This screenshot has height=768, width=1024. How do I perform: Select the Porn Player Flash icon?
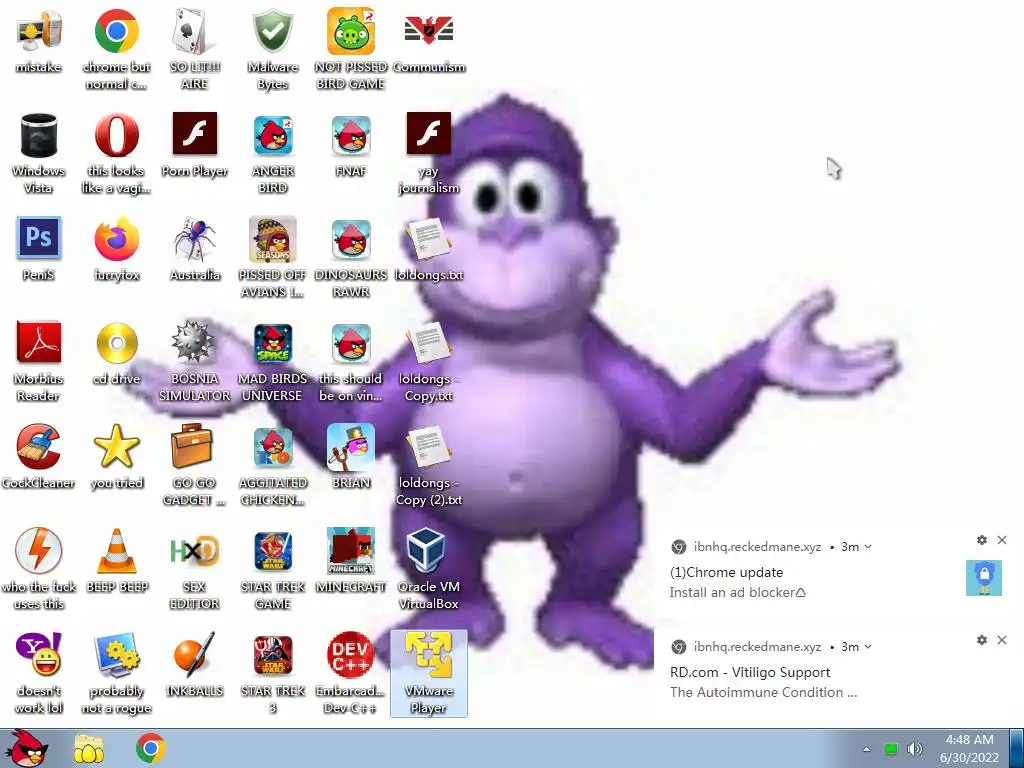pyautogui.click(x=195, y=145)
